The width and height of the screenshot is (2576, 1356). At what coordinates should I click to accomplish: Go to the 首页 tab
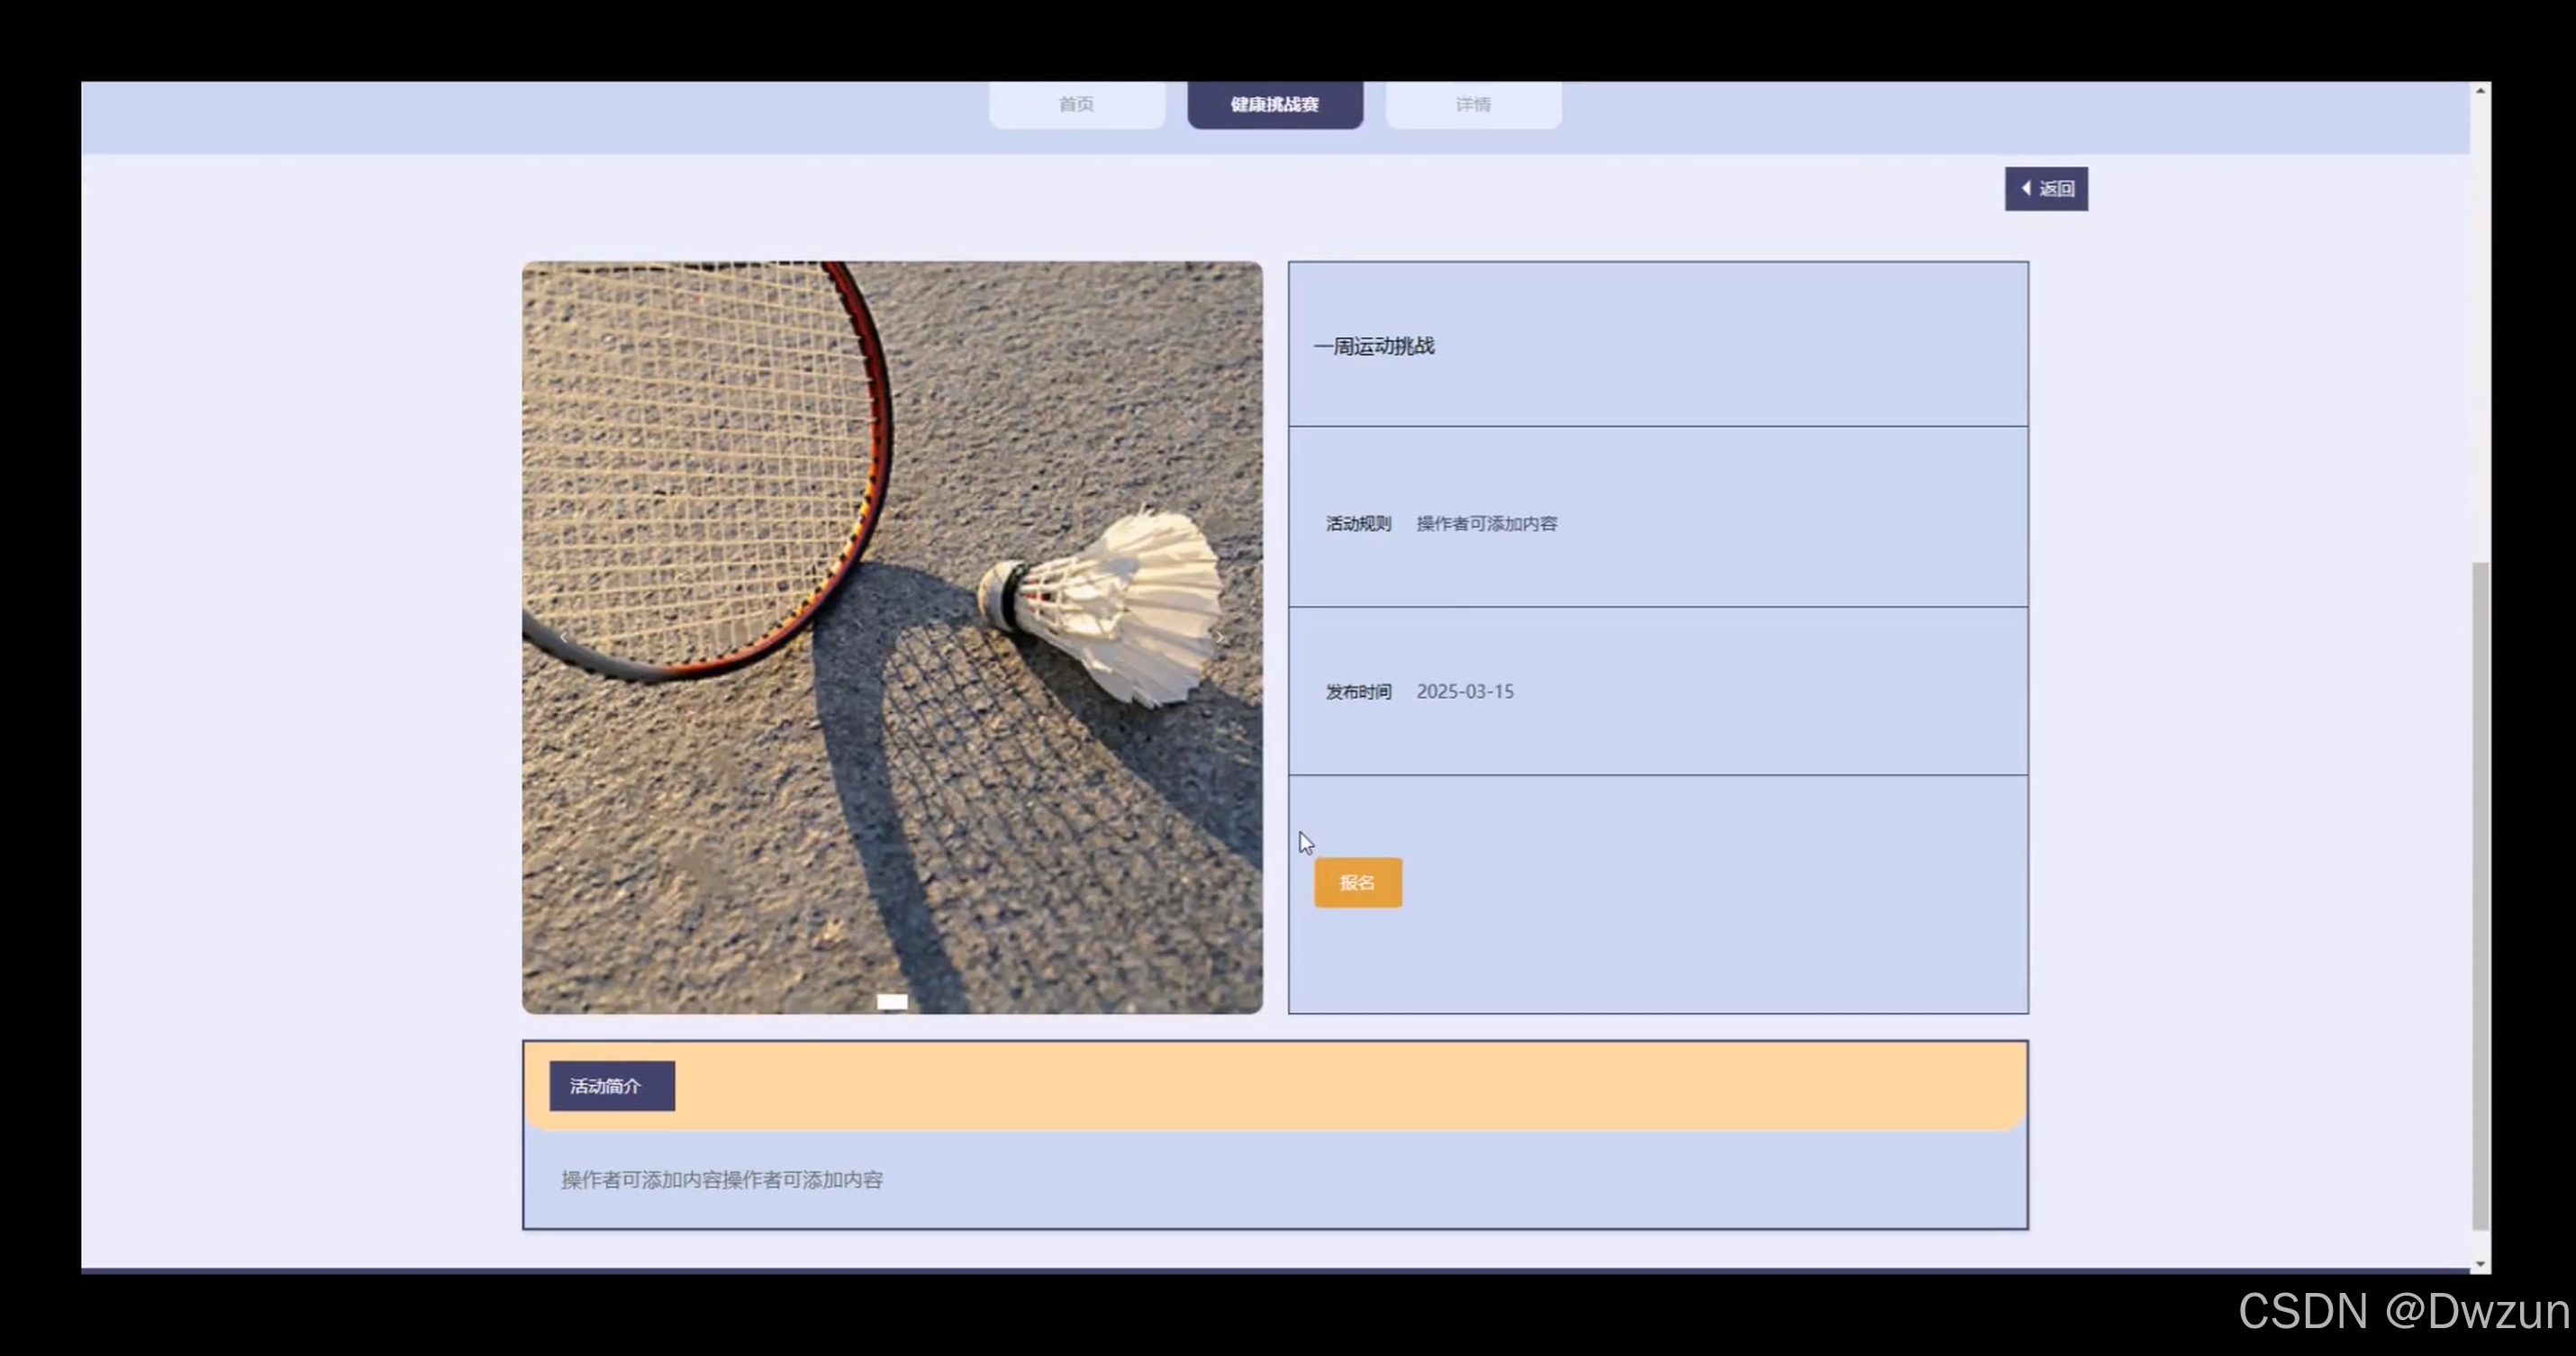click(1076, 104)
